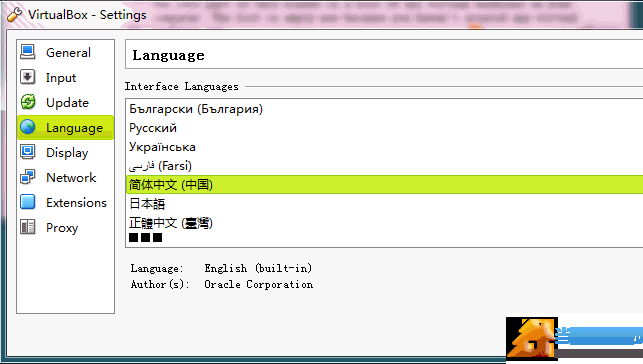This screenshot has height=364, width=643.
Task: Click the Input down-arrow icon
Action: pos(28,77)
